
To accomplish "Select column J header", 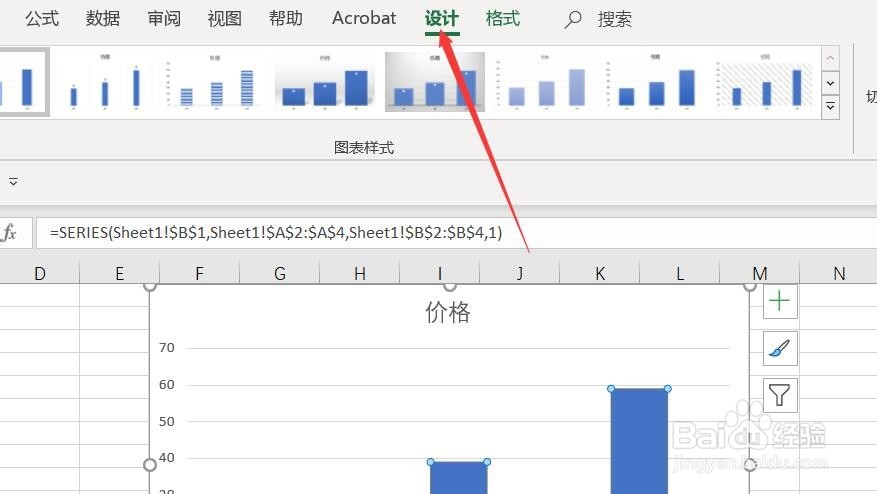I will point(520,274).
